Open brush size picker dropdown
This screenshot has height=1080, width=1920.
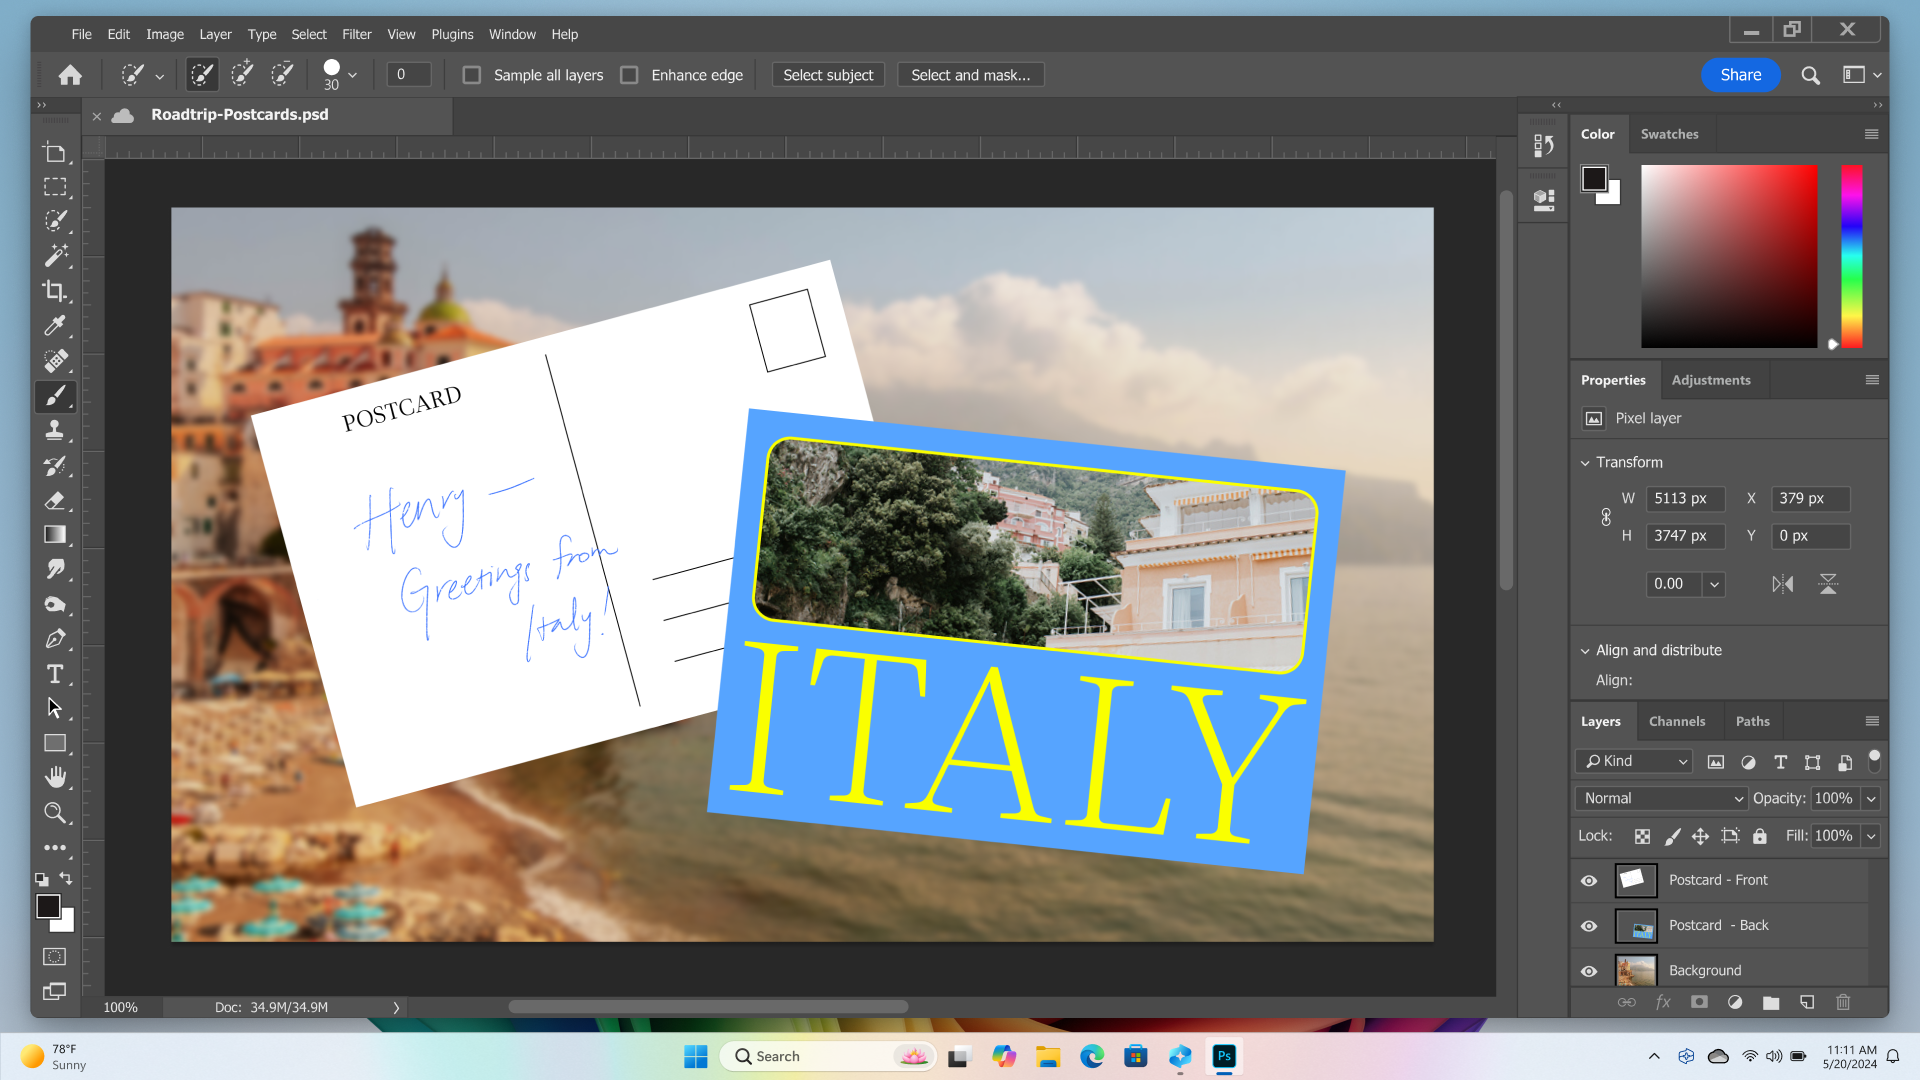point(352,75)
